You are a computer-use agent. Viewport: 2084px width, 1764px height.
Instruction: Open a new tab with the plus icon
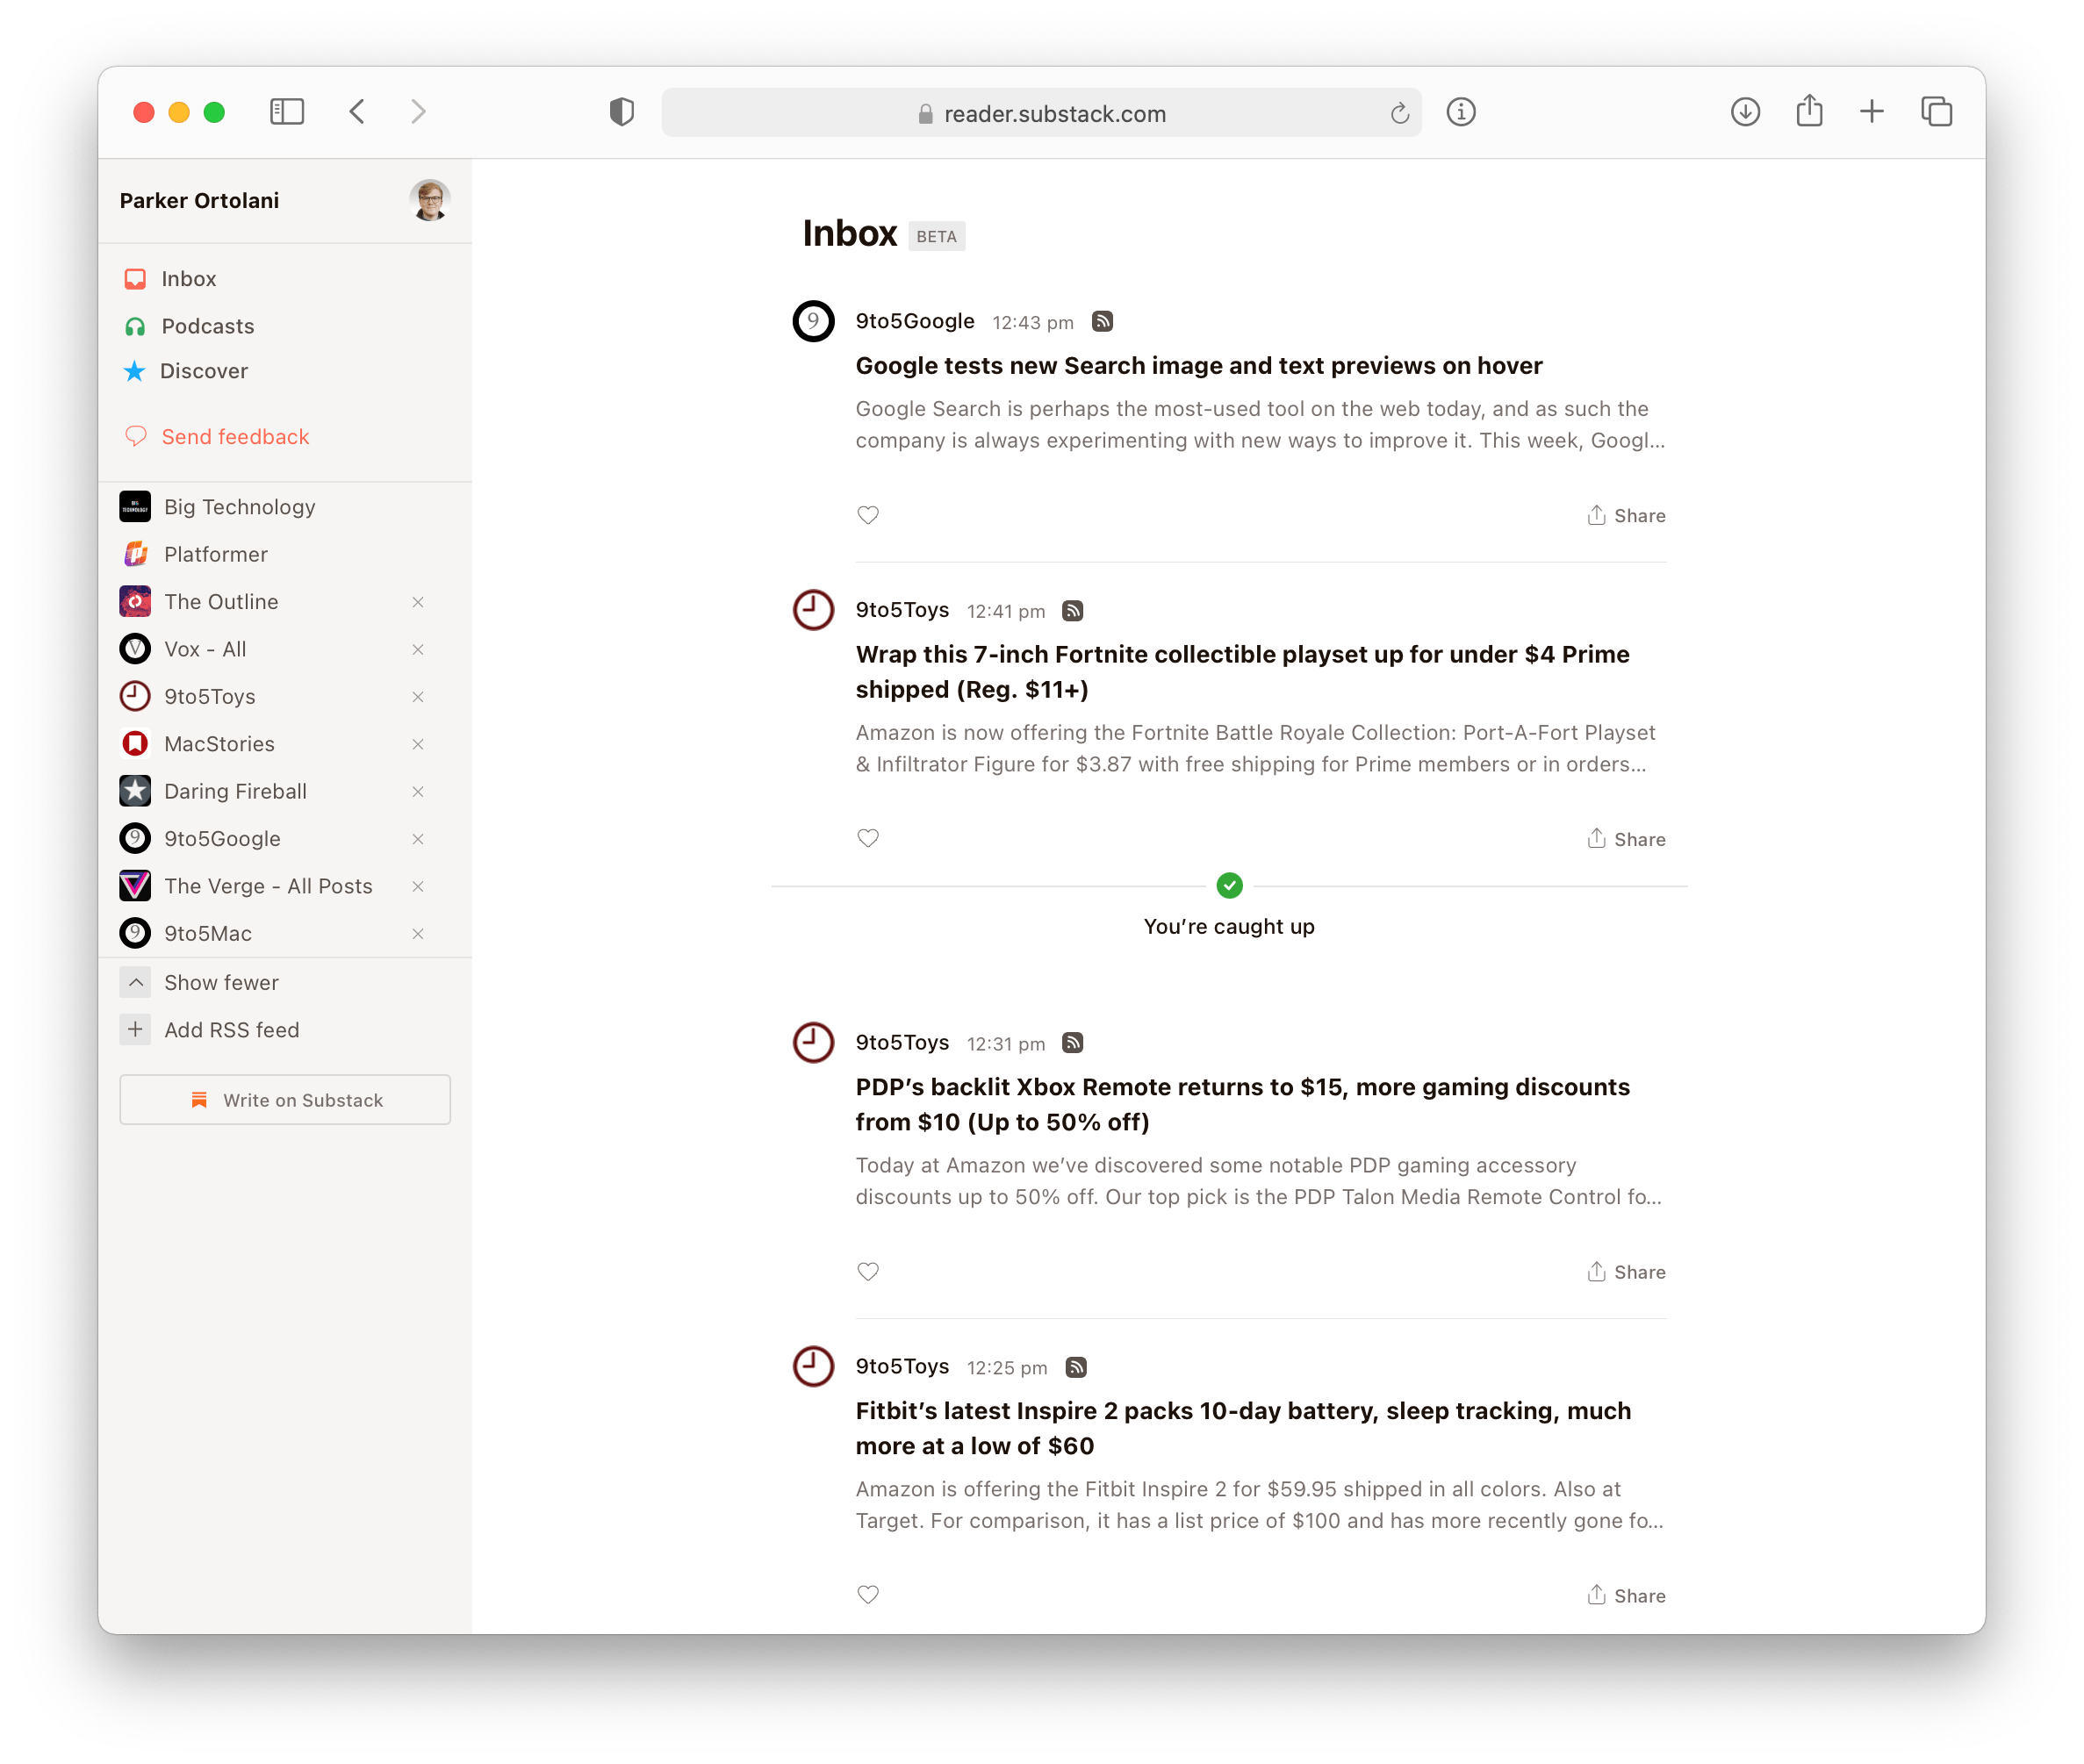click(x=1872, y=112)
